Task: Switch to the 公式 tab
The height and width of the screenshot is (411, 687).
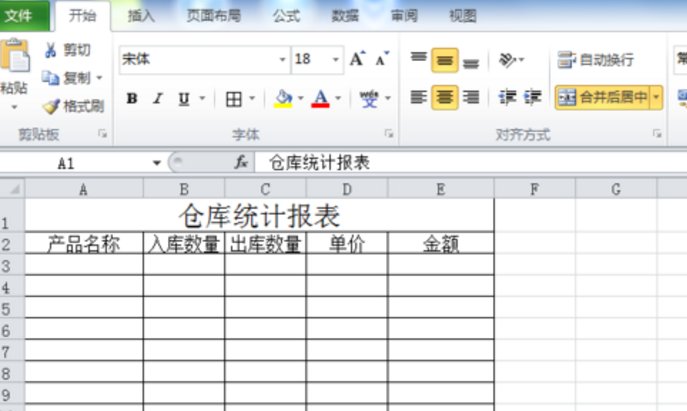Action: pos(287,16)
